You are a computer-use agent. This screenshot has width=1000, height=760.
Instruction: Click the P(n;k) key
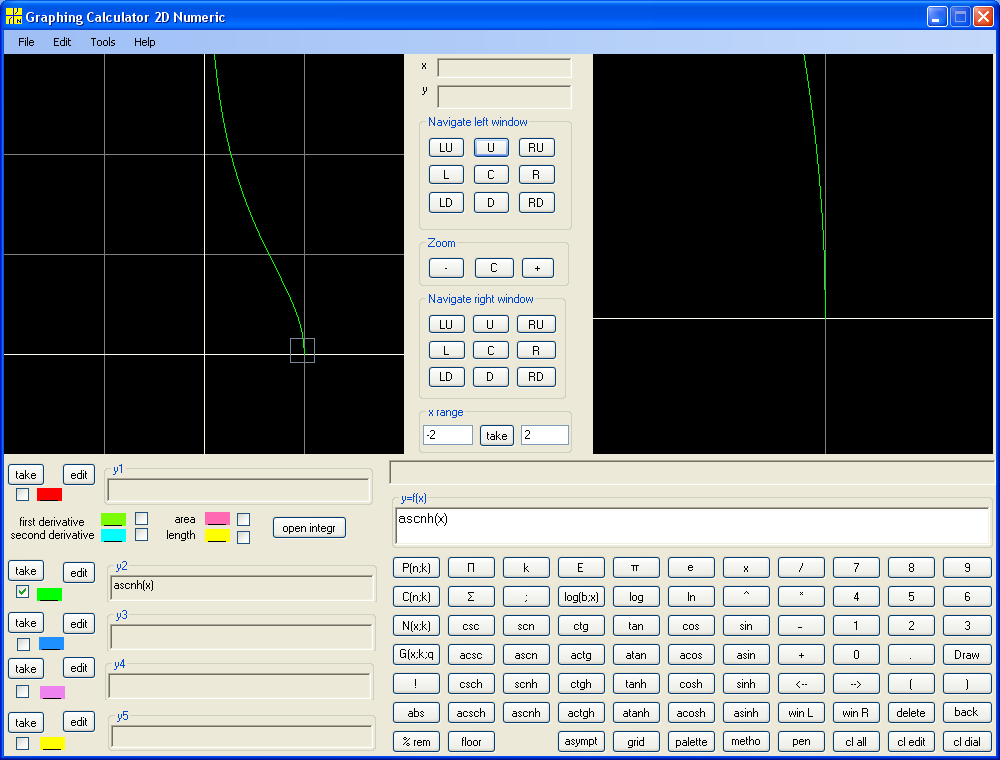point(416,567)
